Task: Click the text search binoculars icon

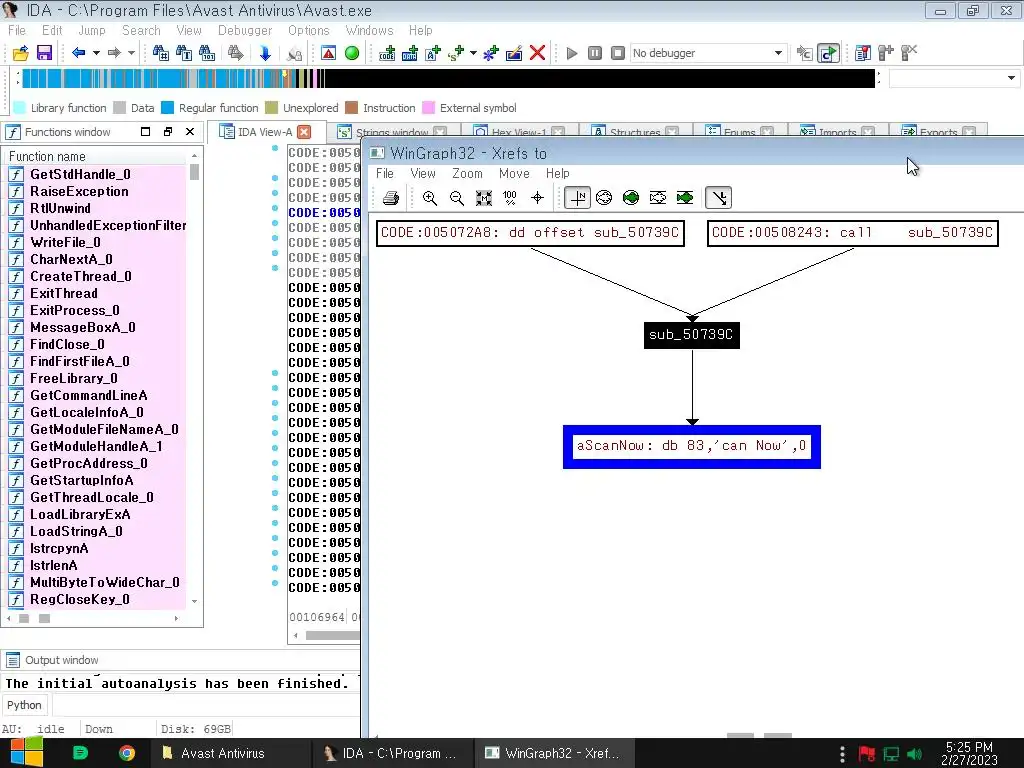Action: click(x=184, y=53)
